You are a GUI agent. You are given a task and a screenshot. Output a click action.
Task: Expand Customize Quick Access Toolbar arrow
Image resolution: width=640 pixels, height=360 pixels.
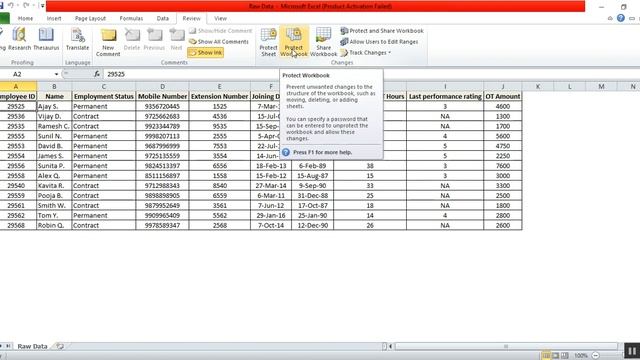click(42, 5)
